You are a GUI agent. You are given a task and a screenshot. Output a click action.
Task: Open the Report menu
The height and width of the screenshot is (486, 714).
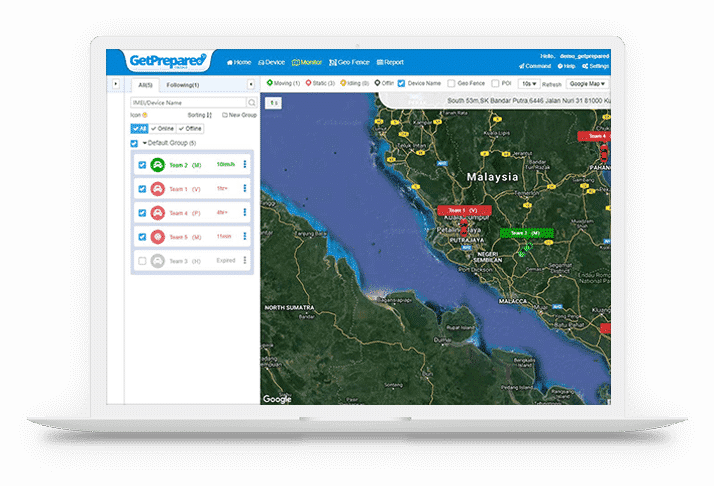(390, 62)
